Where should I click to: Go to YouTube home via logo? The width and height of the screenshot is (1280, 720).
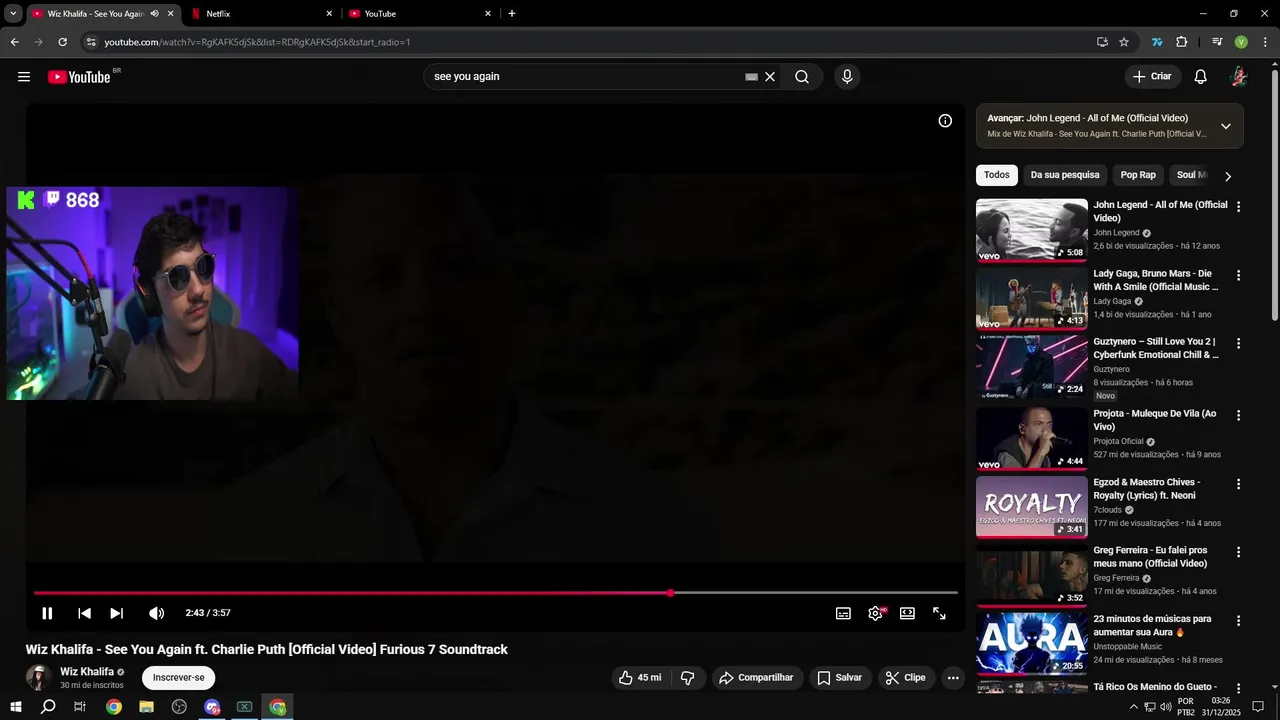pyautogui.click(x=79, y=77)
